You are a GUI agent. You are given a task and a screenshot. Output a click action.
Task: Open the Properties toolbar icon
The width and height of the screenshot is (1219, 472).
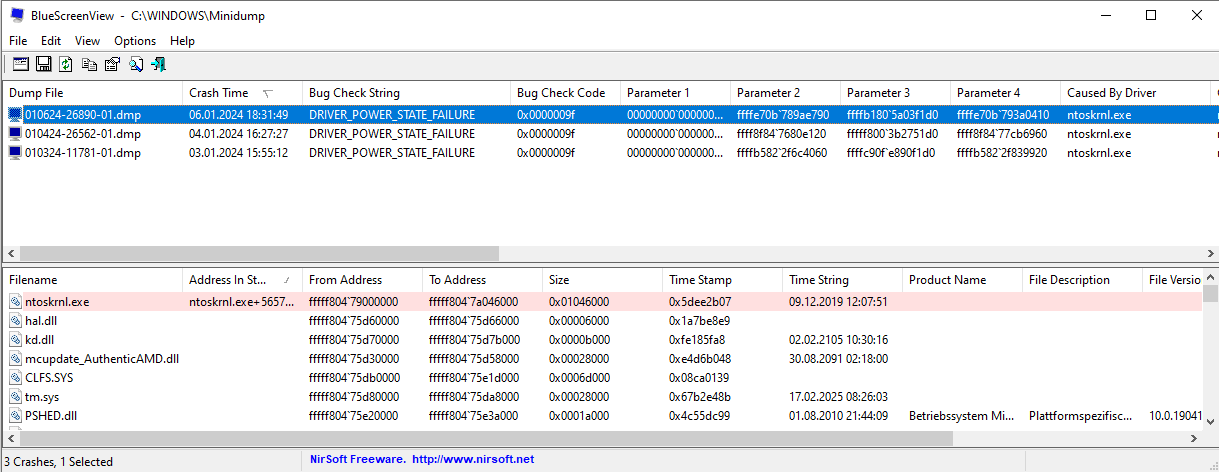112,64
